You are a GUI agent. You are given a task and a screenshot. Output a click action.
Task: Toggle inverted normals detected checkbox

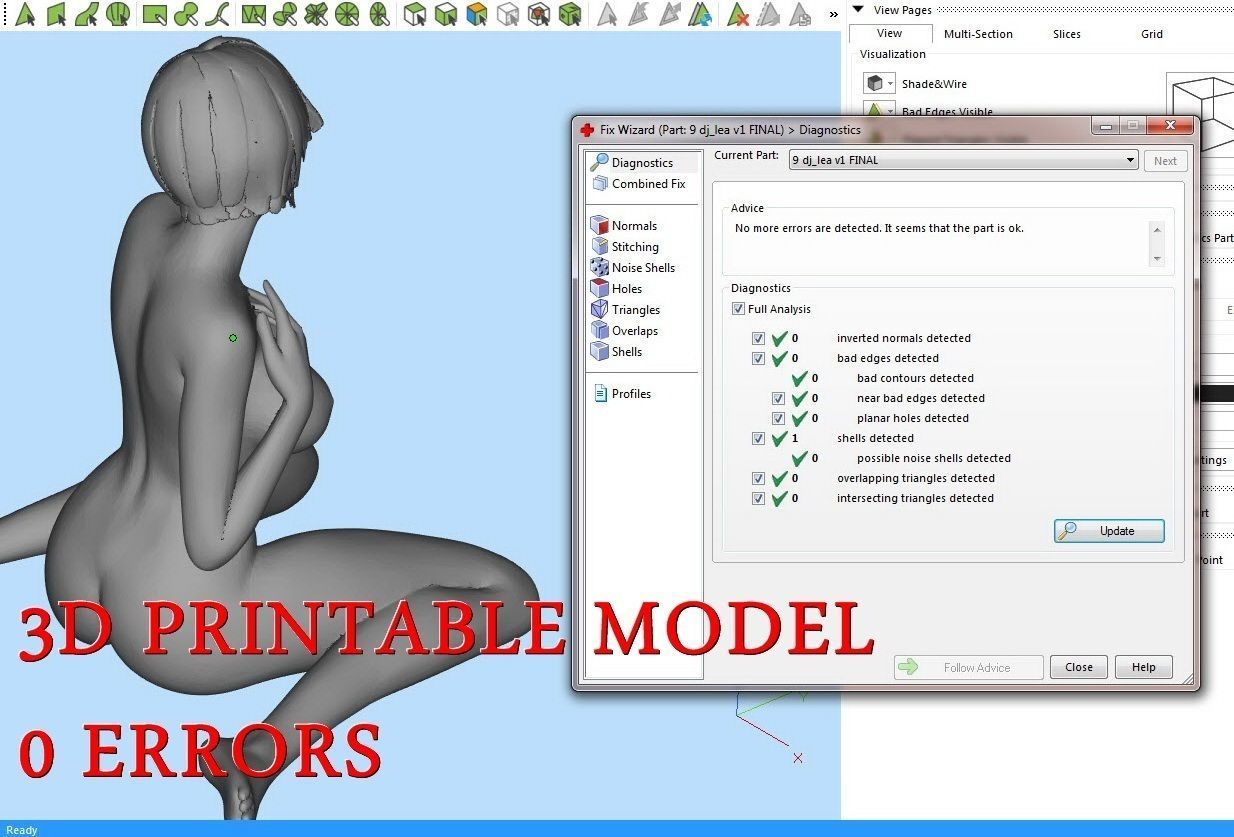[758, 338]
